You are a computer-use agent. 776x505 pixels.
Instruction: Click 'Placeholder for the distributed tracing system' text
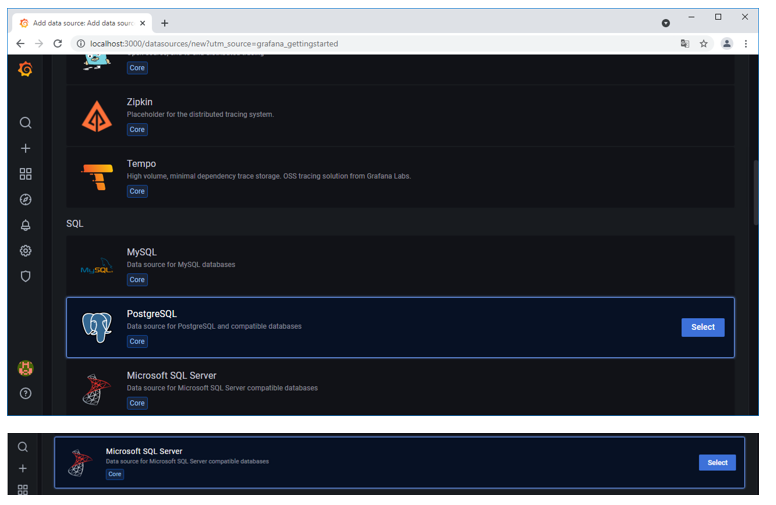coord(200,114)
